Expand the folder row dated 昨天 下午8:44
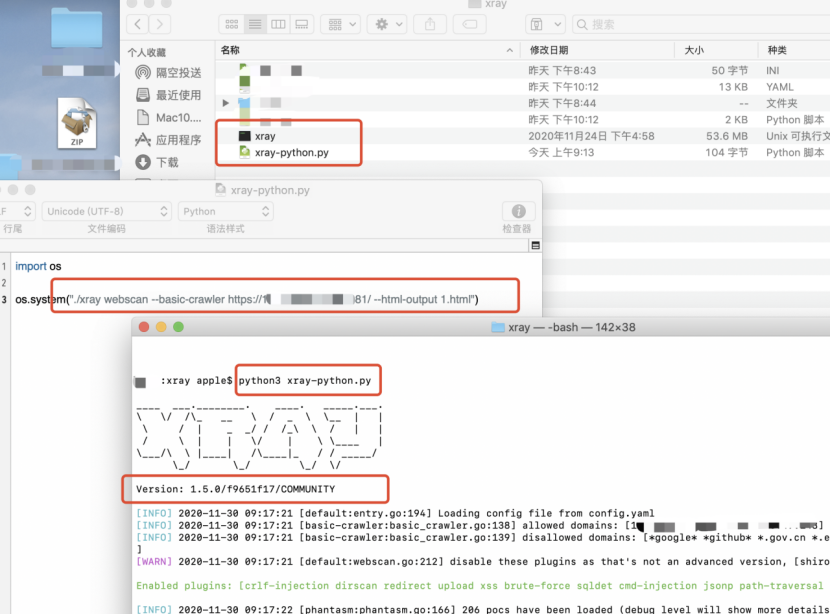 click(x=226, y=103)
